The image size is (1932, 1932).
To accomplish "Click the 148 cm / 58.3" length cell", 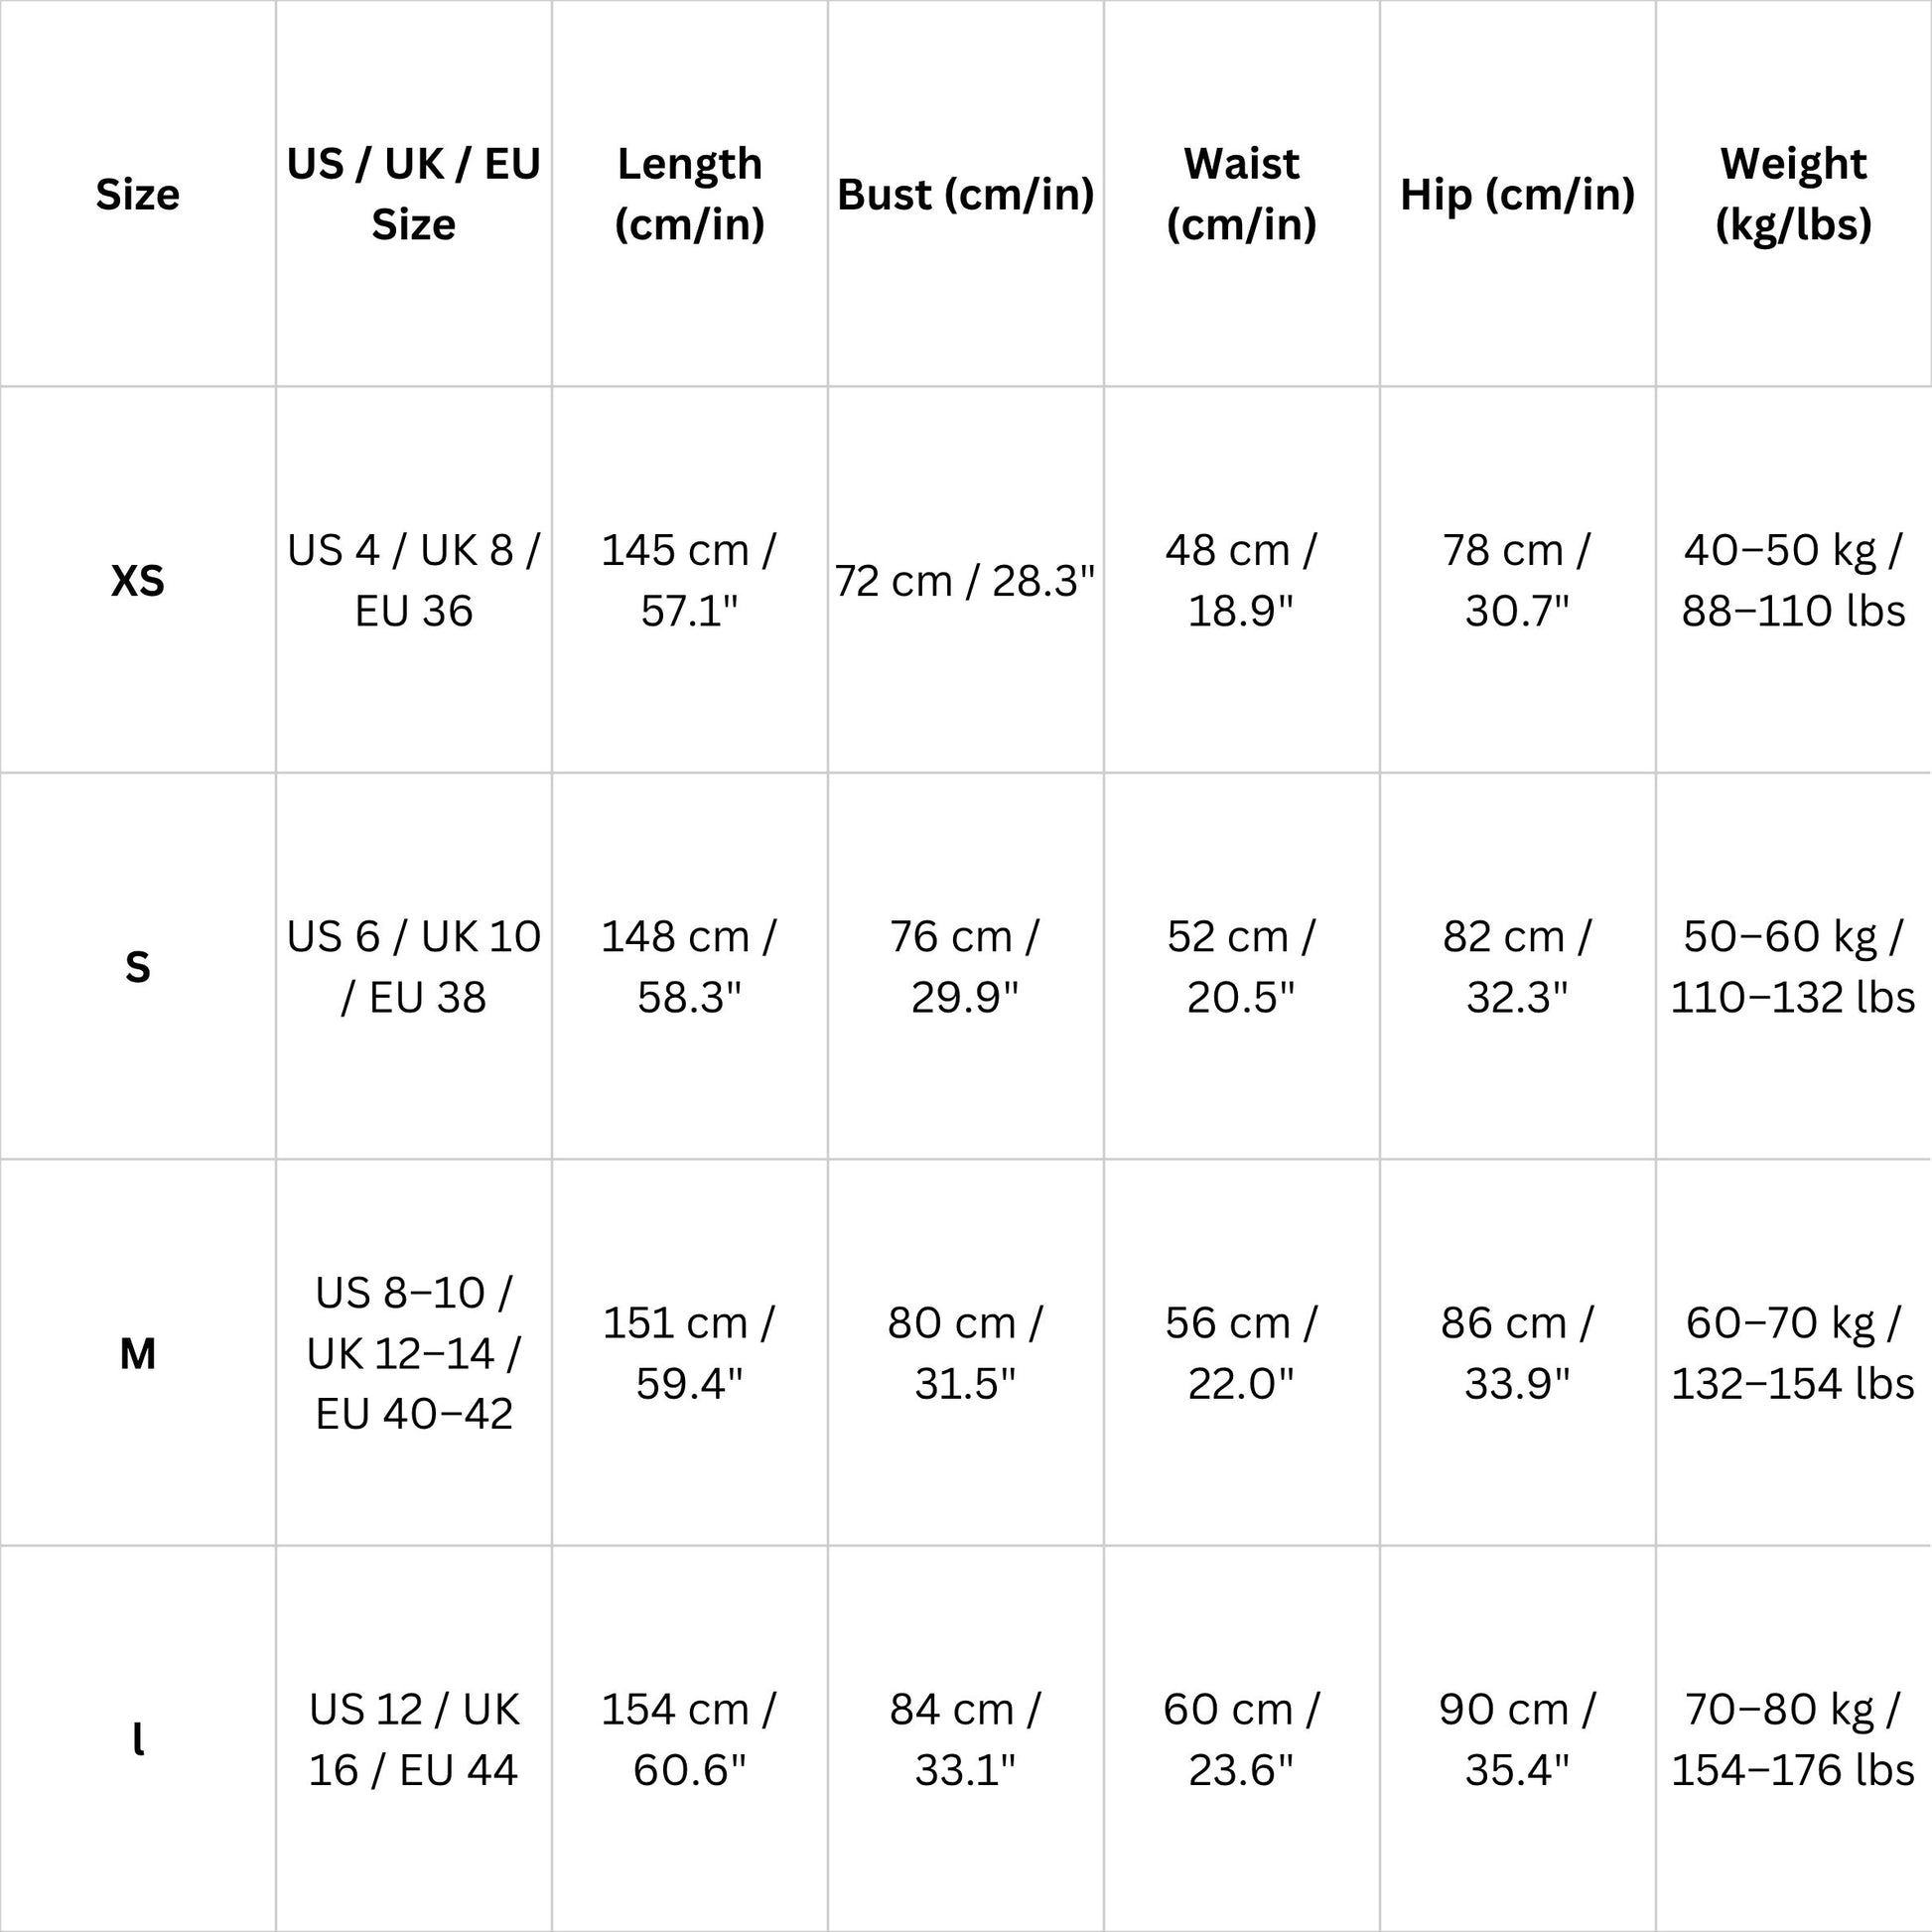I will point(690,966).
